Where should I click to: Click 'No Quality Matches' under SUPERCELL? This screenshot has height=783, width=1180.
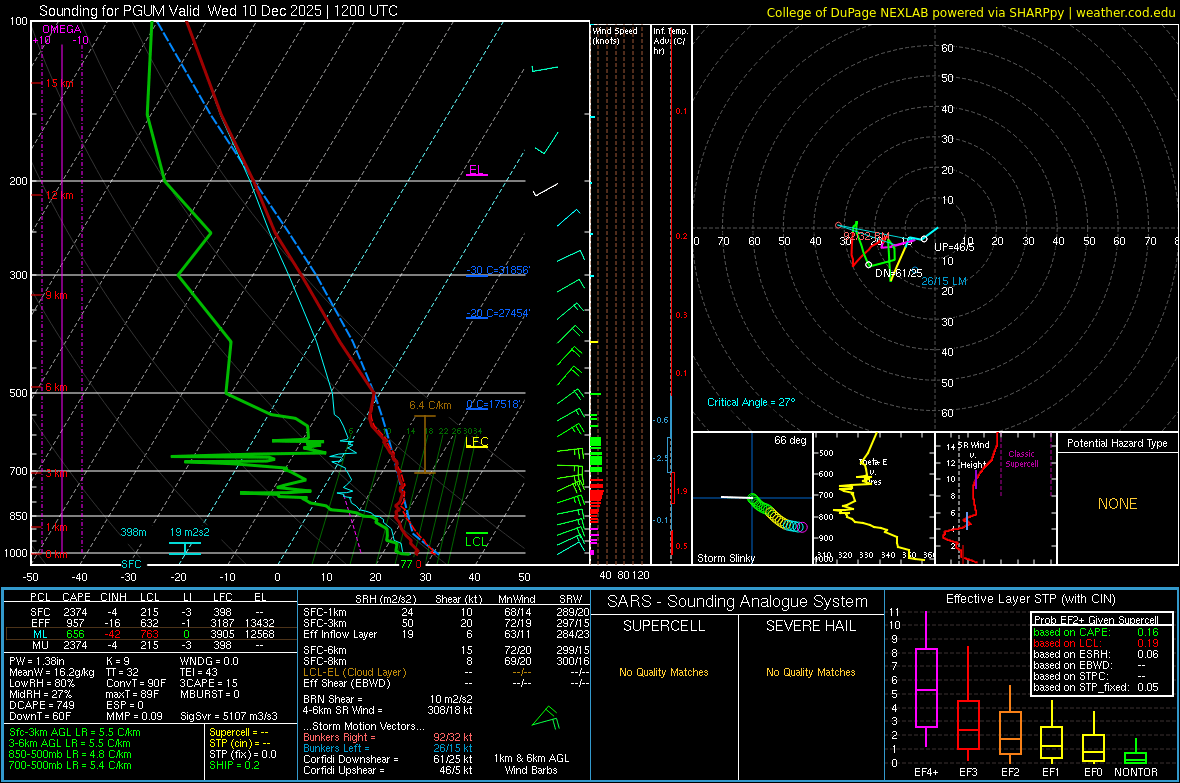pos(664,672)
